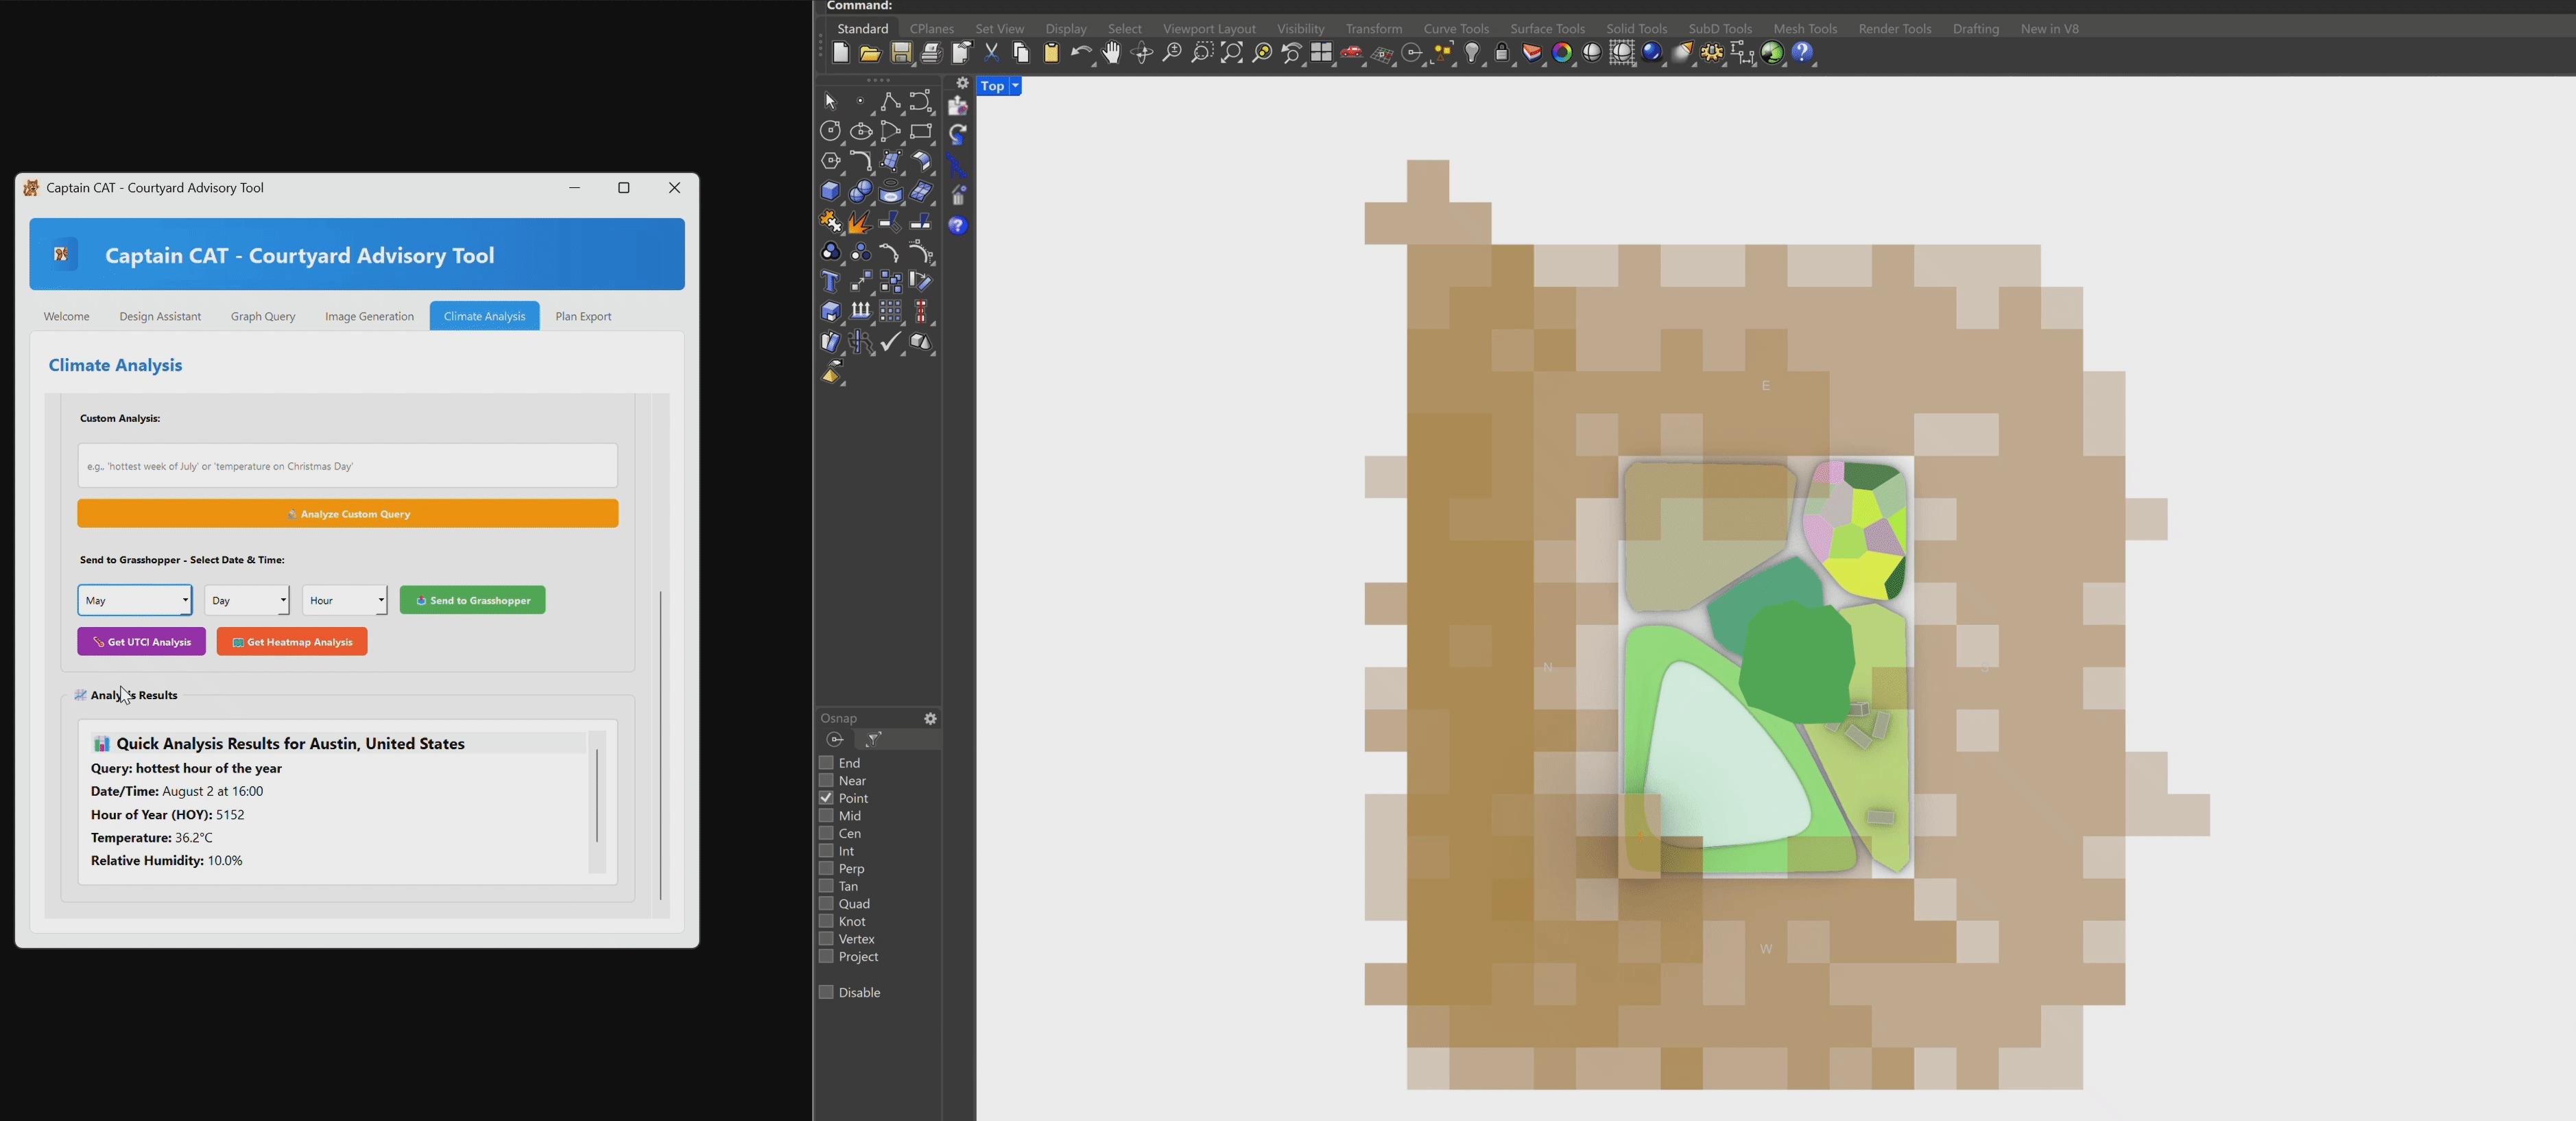Select the Rotate View tool
The image size is (2576, 1121).
click(1141, 53)
